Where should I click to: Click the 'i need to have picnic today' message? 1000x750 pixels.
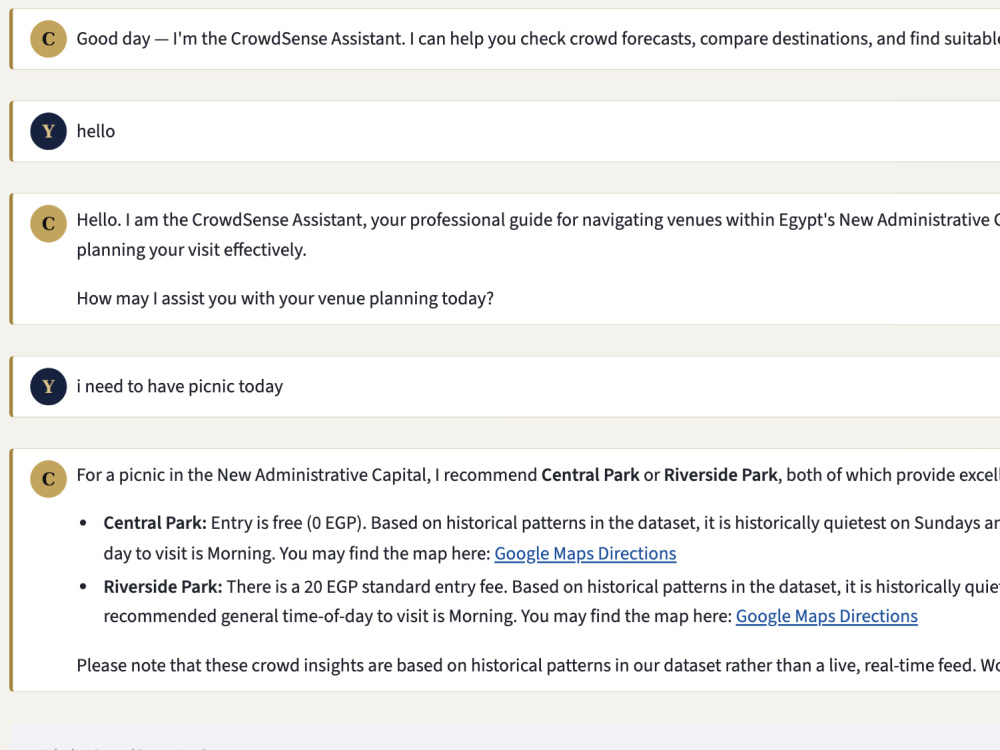pos(180,386)
